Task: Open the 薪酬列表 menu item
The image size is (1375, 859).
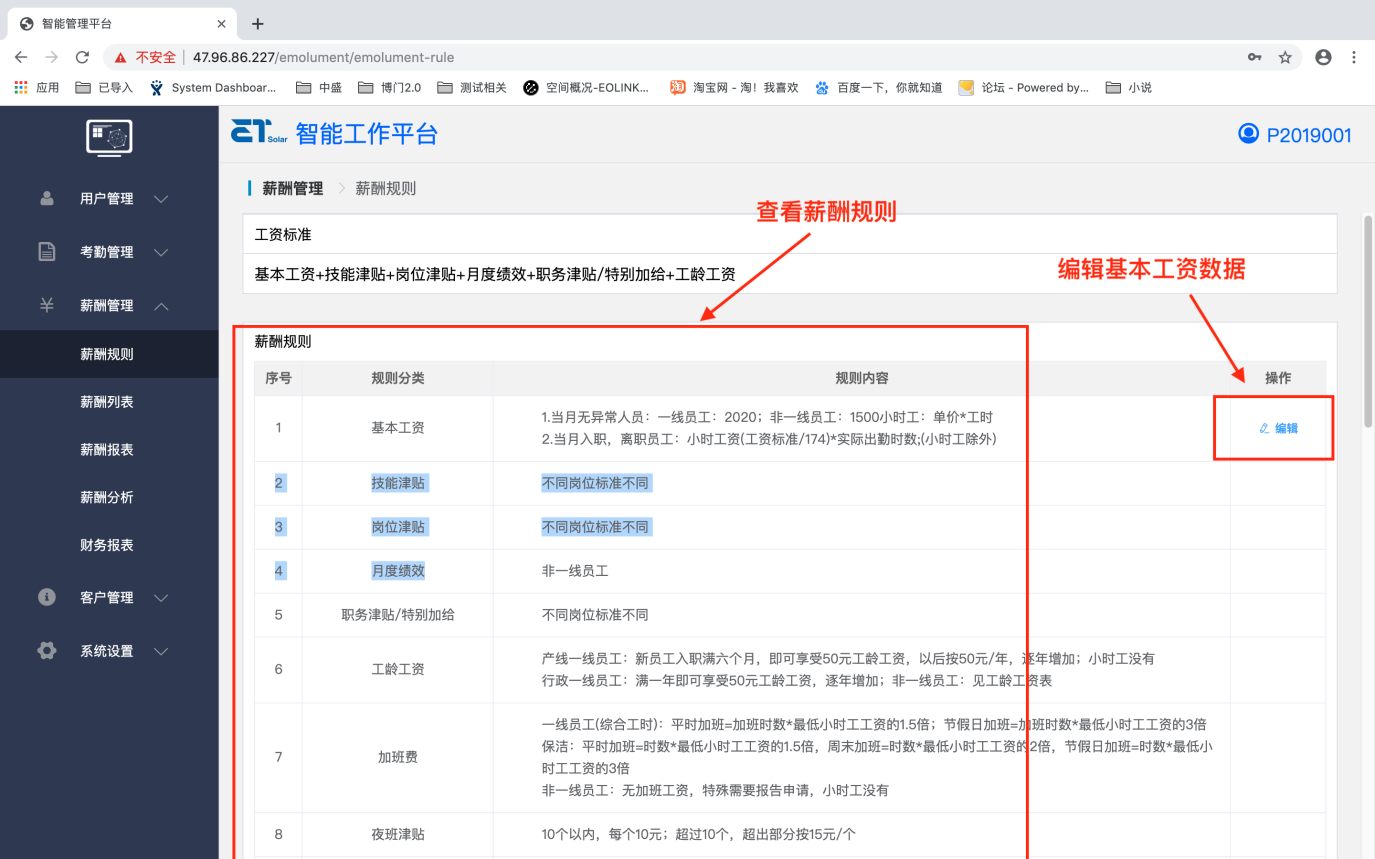Action: [x=107, y=402]
